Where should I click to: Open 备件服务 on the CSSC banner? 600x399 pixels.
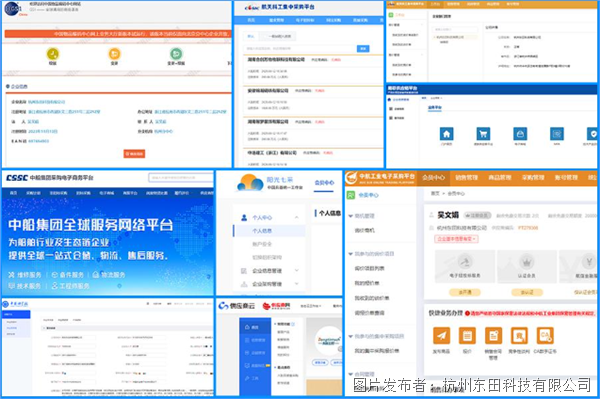[67, 275]
